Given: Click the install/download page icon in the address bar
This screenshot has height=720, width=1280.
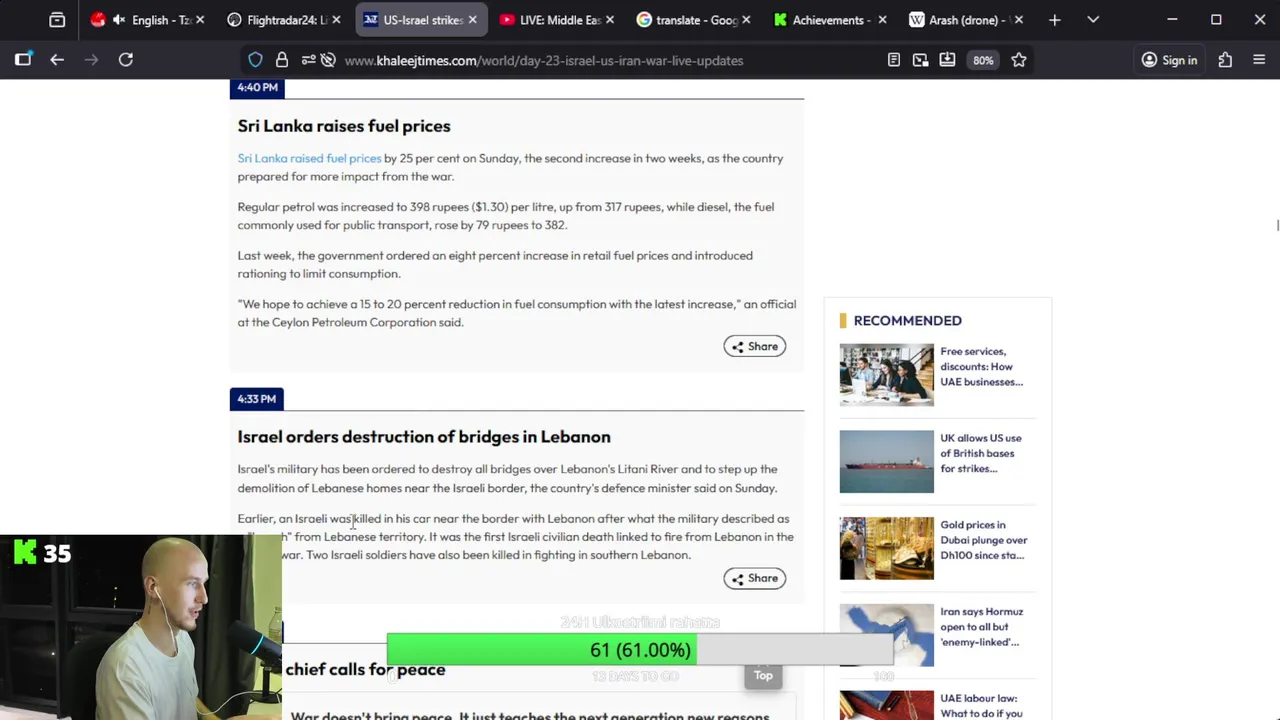Looking at the screenshot, I should 947,60.
